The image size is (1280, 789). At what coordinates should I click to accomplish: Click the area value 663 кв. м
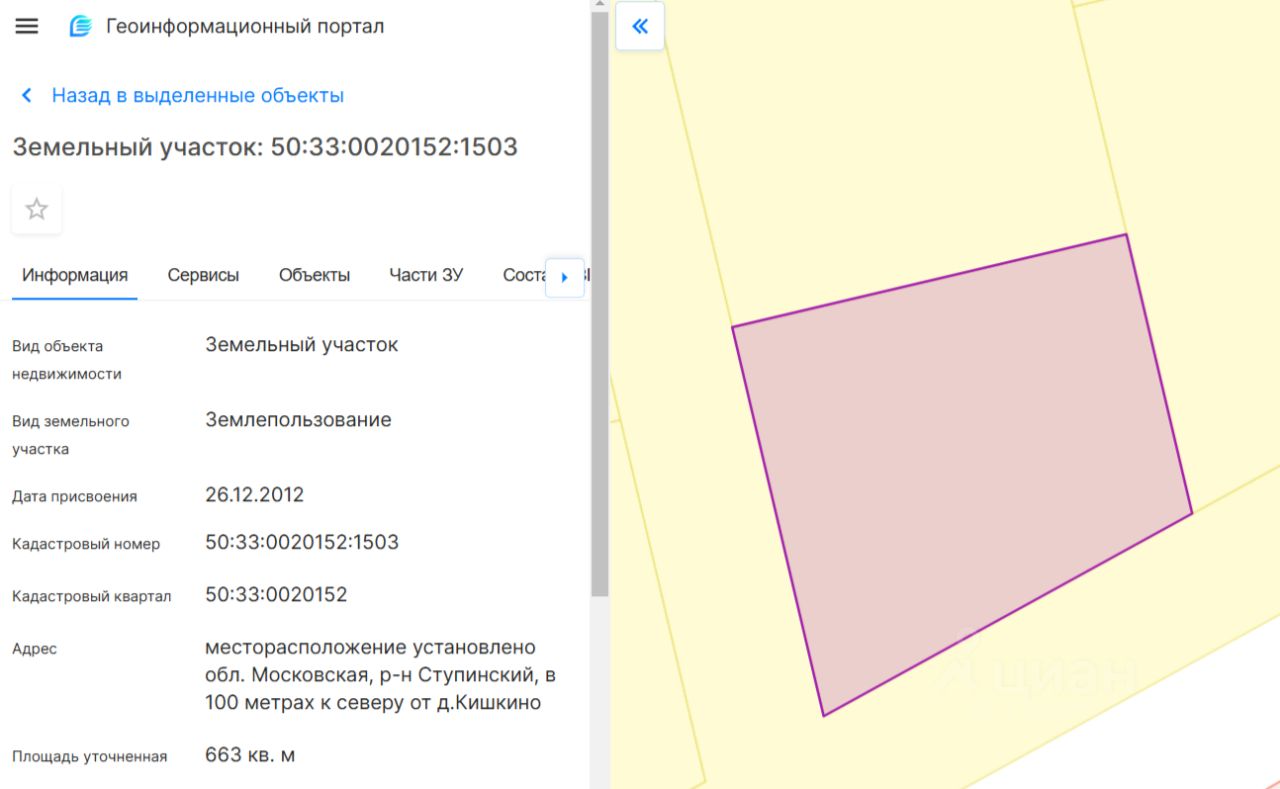click(x=250, y=755)
